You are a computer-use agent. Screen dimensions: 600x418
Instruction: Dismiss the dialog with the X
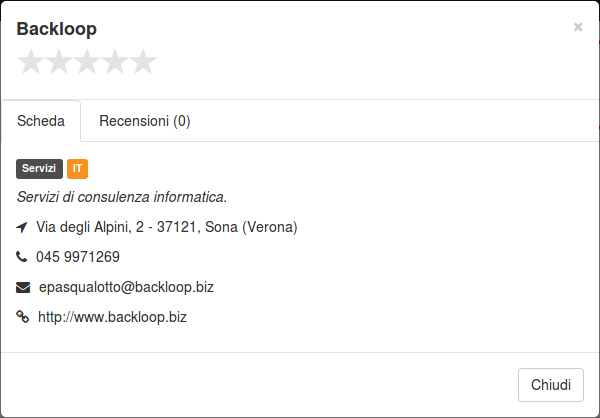pyautogui.click(x=578, y=27)
